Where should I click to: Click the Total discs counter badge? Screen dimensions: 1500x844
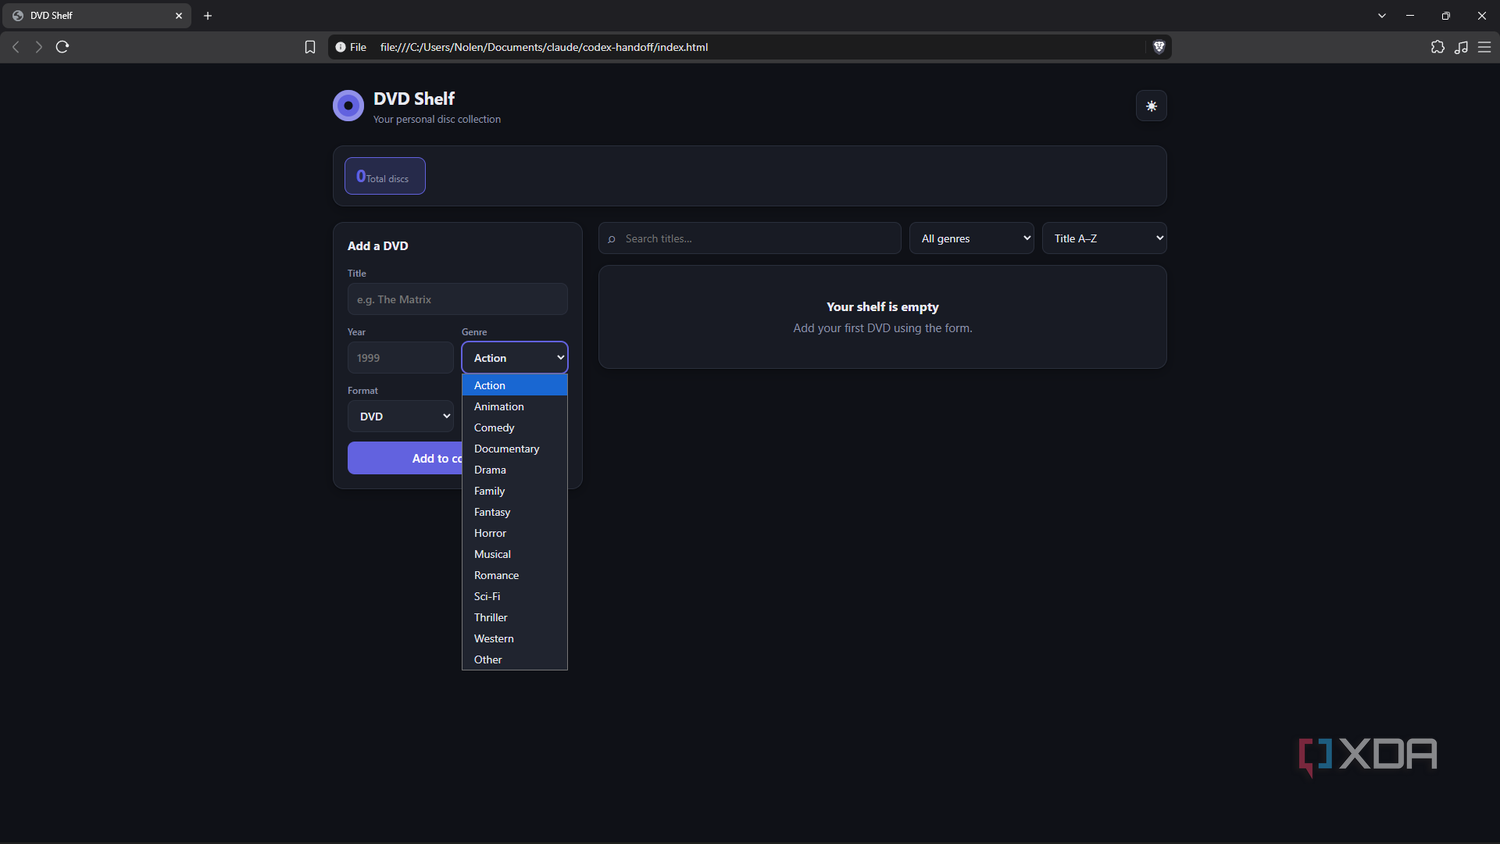click(385, 176)
